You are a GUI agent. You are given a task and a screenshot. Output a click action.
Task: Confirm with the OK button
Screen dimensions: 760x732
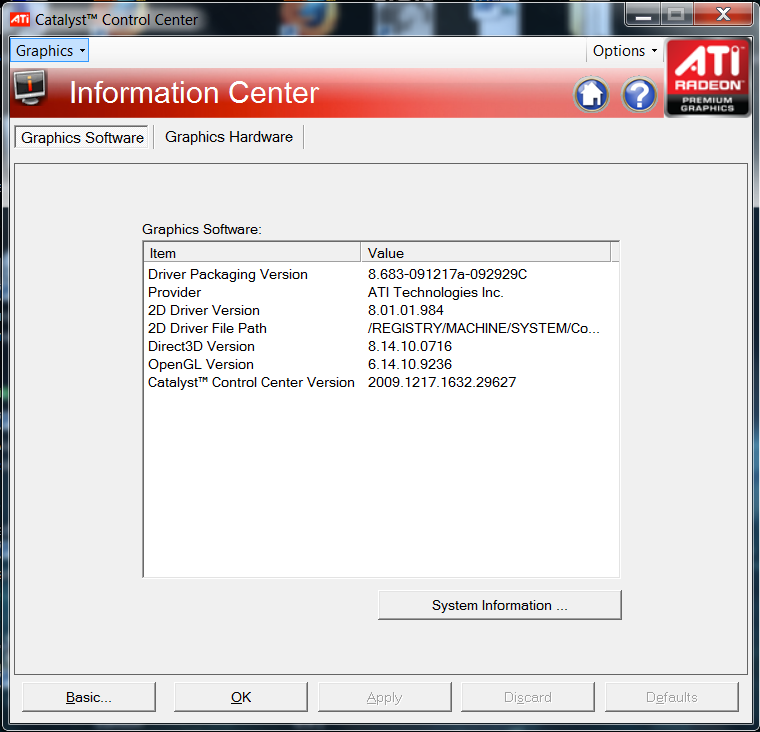241,697
